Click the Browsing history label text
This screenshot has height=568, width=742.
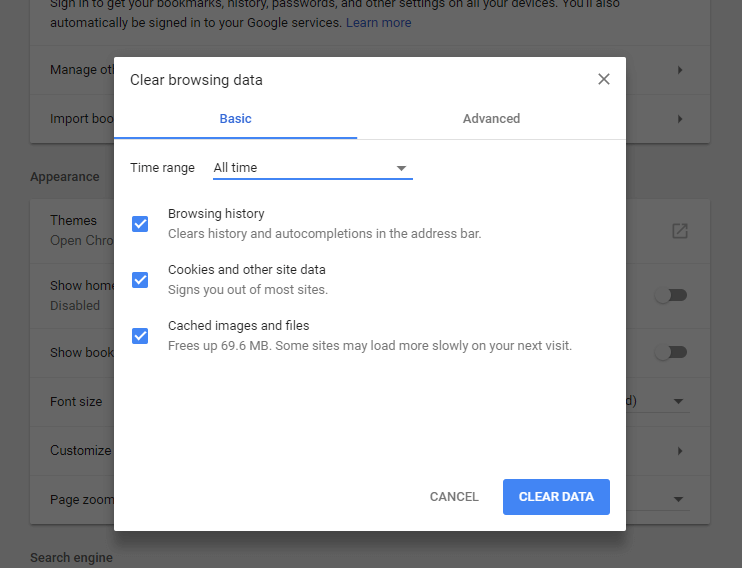tap(216, 214)
